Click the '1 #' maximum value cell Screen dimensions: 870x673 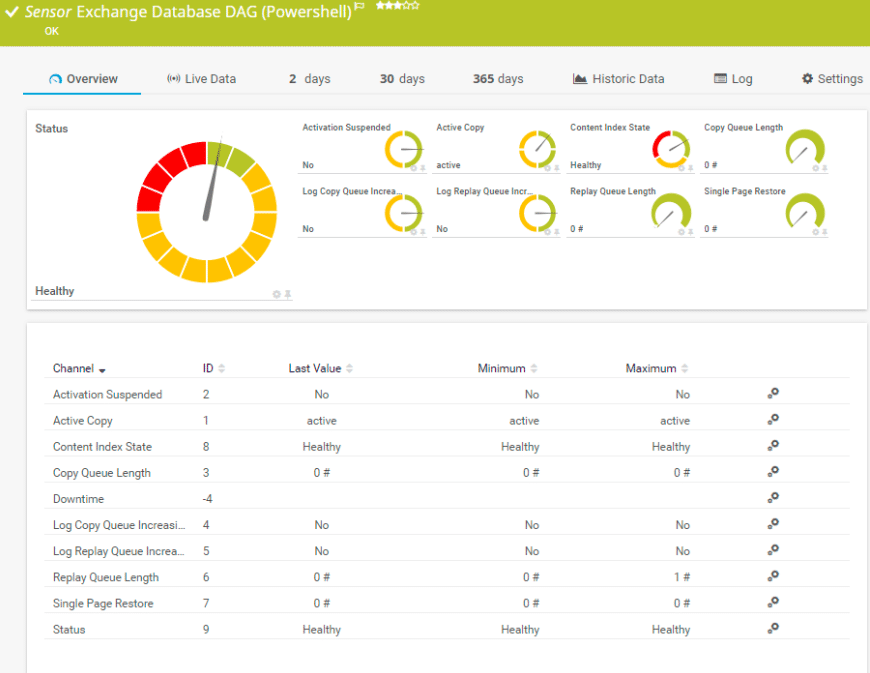682,577
